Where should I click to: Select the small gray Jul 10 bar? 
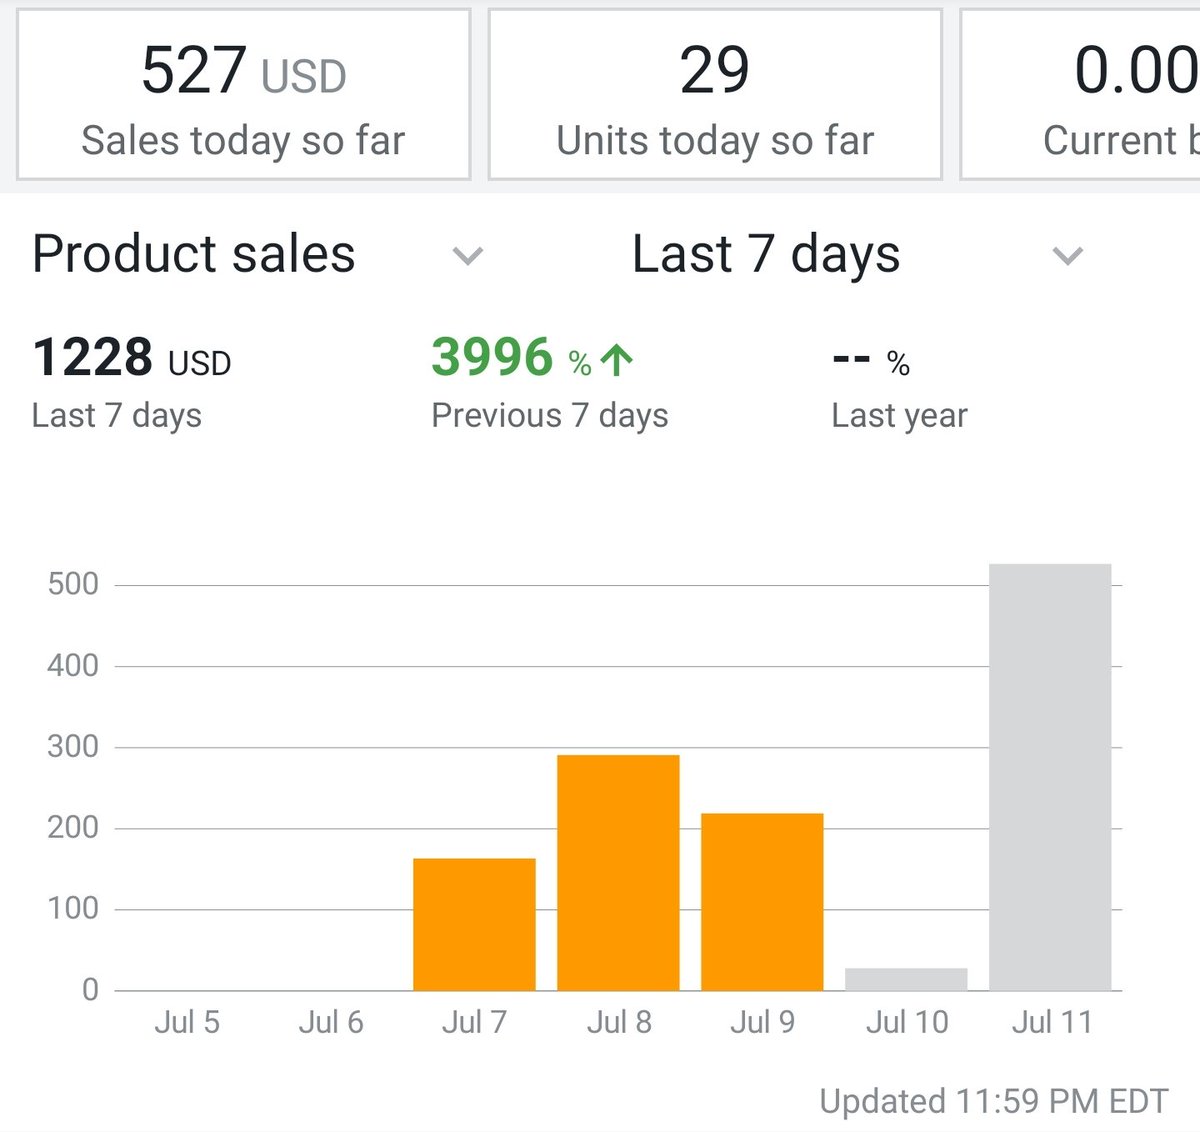(x=906, y=977)
